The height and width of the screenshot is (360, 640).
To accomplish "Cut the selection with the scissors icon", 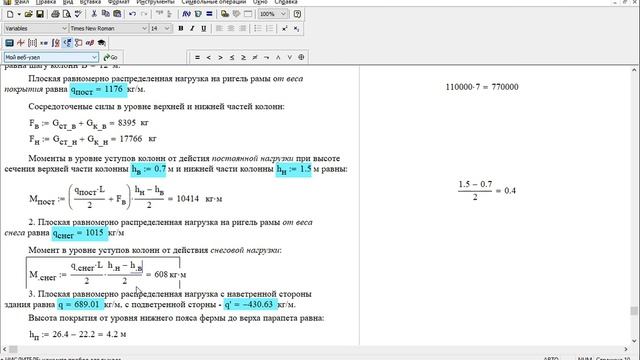I will pyautogui.click(x=94, y=14).
